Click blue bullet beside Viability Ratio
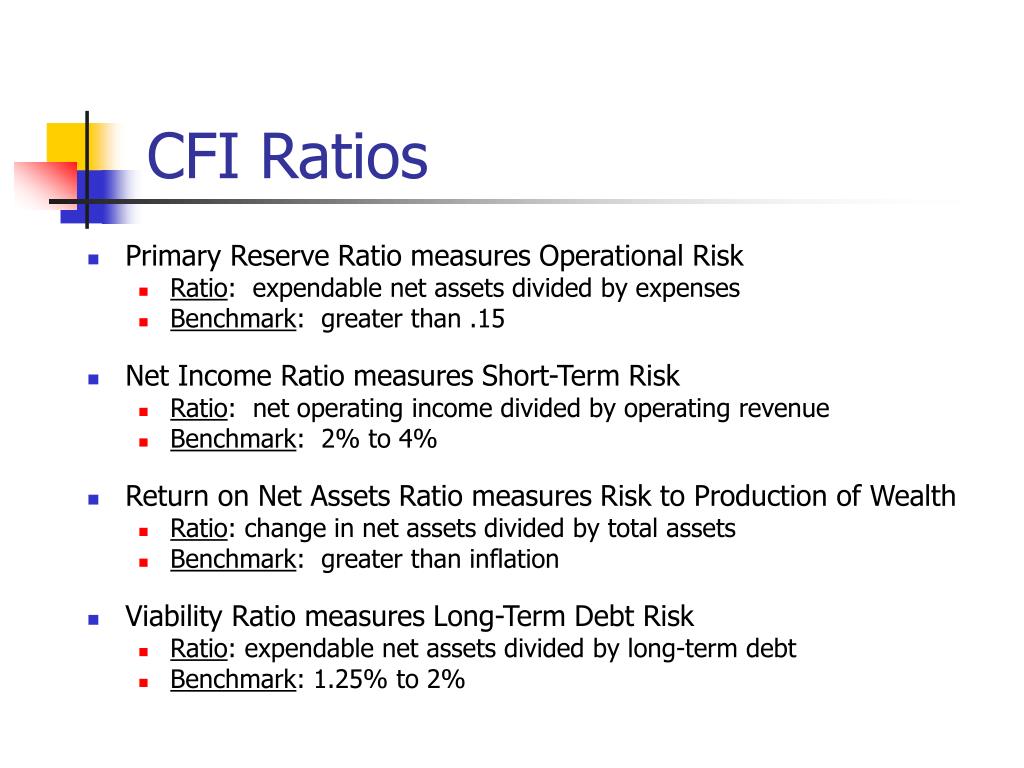The image size is (1024, 768). [93, 620]
